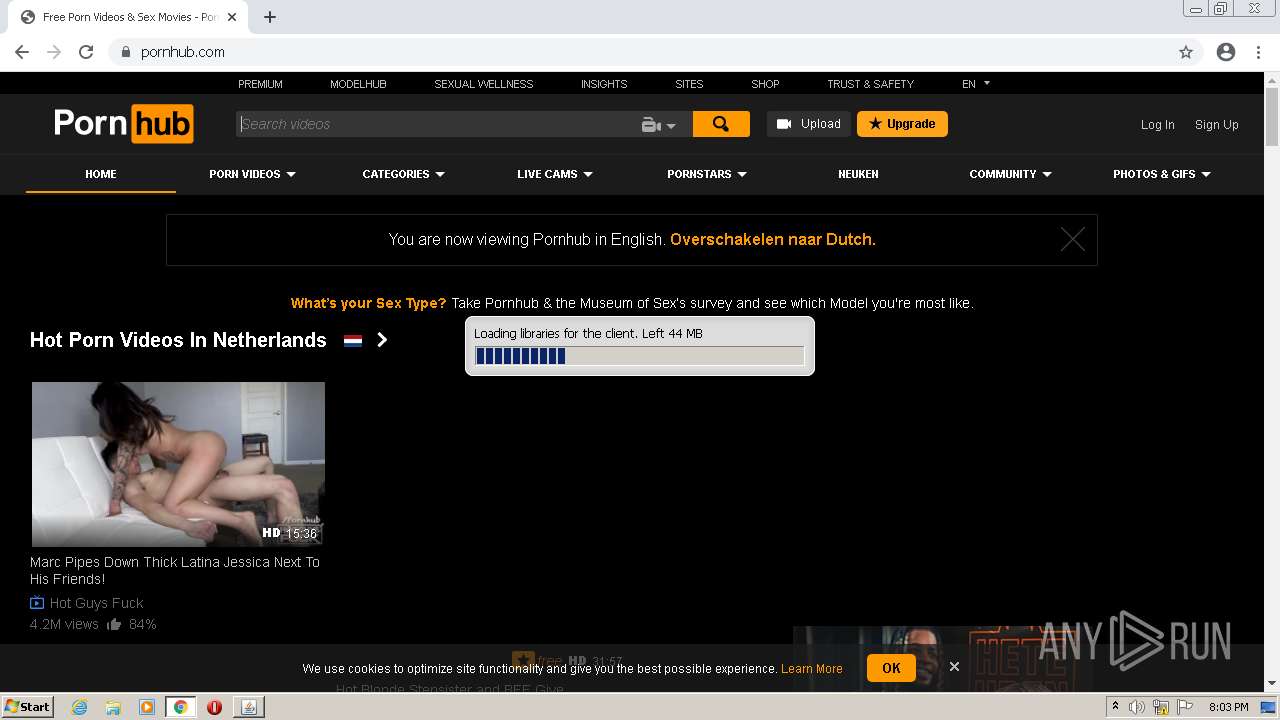Open Sexual Wellness from top bar
The image size is (1280, 720).
point(484,84)
